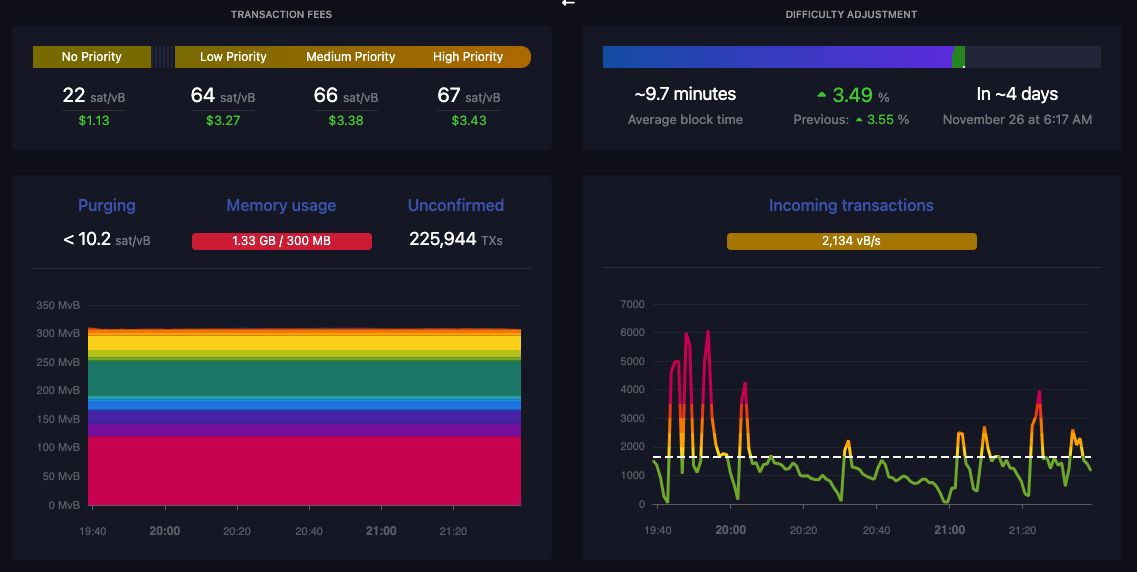Click the High Priority fee segment

click(468, 57)
